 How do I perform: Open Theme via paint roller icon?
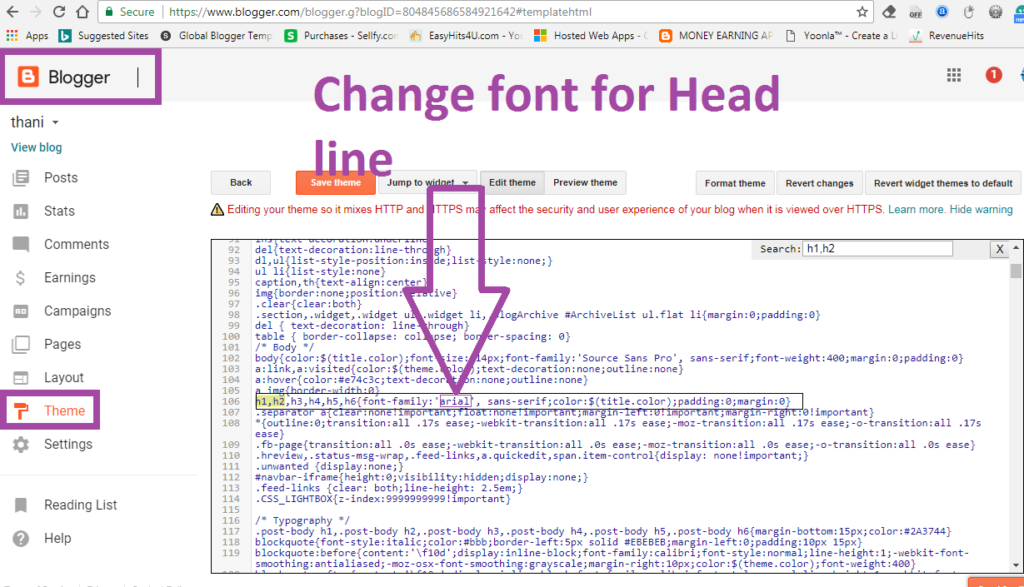21,411
